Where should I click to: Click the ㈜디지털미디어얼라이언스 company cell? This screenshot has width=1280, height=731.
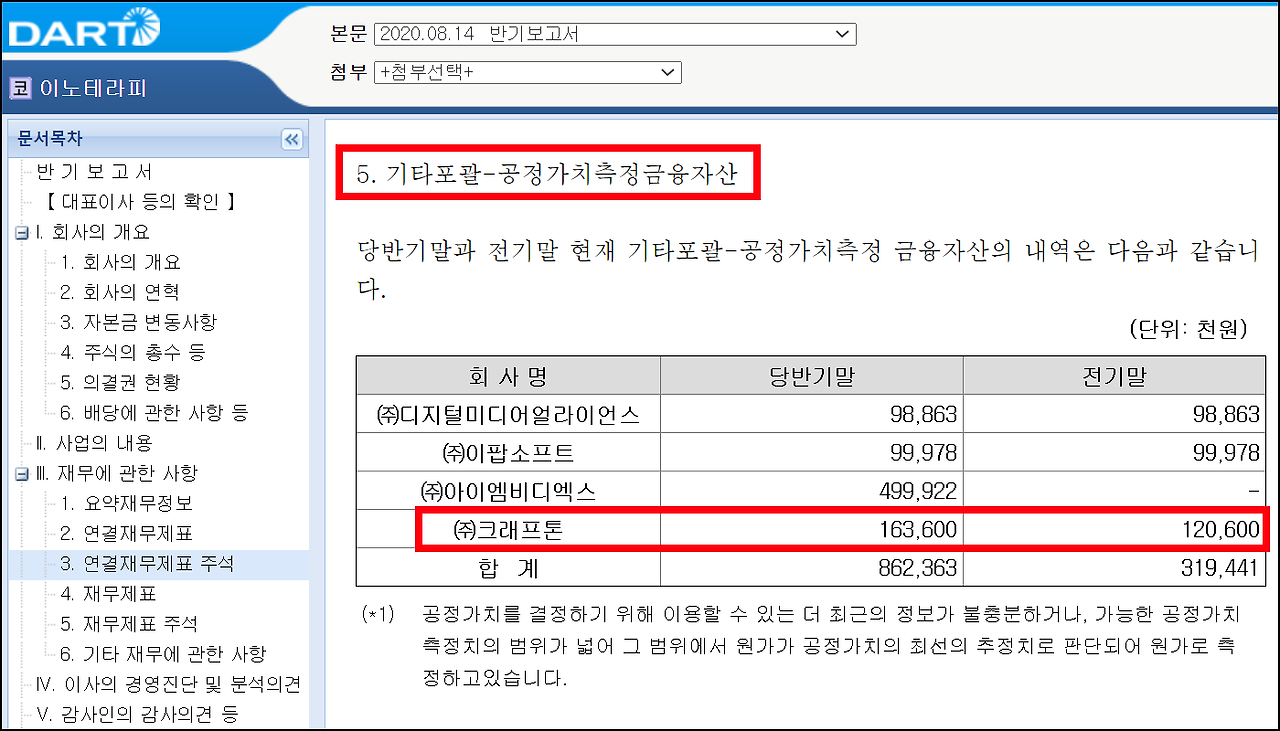point(508,414)
